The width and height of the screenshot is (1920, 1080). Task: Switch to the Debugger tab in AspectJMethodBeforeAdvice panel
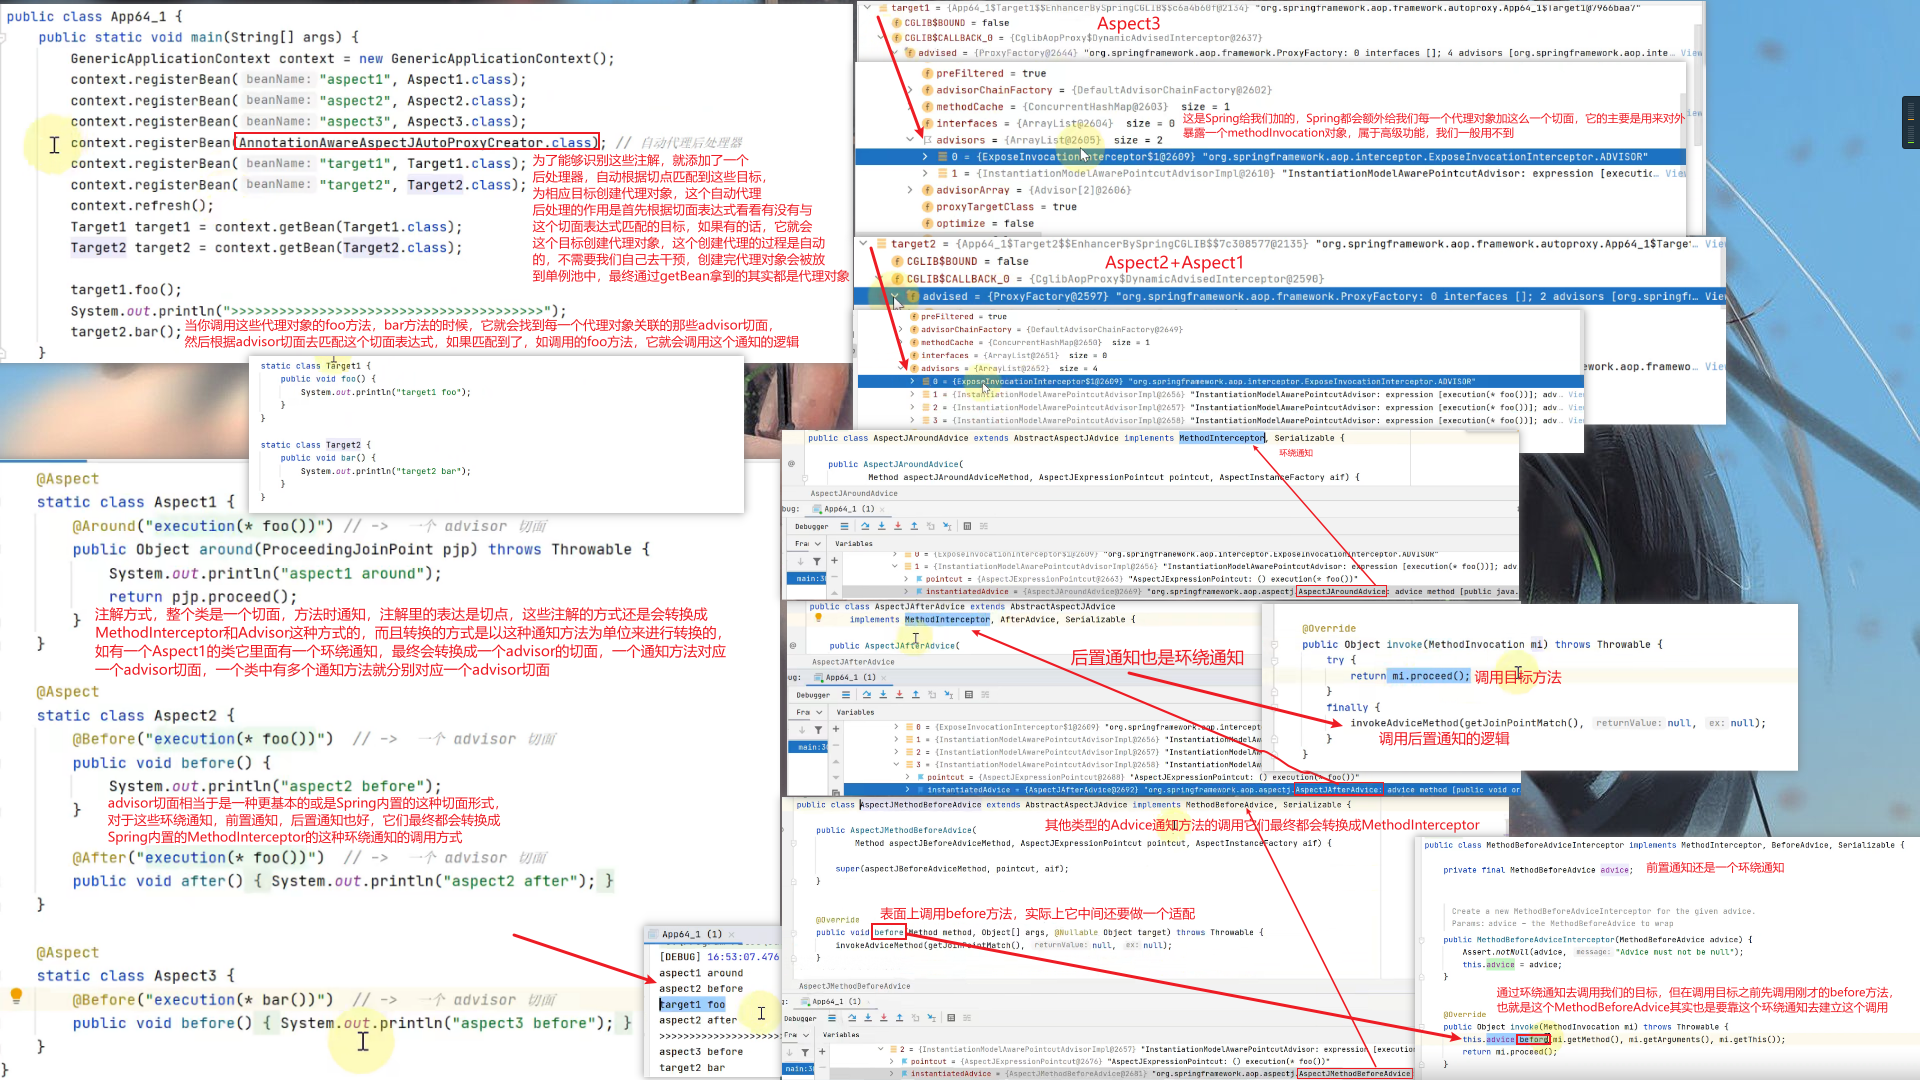tap(800, 1018)
